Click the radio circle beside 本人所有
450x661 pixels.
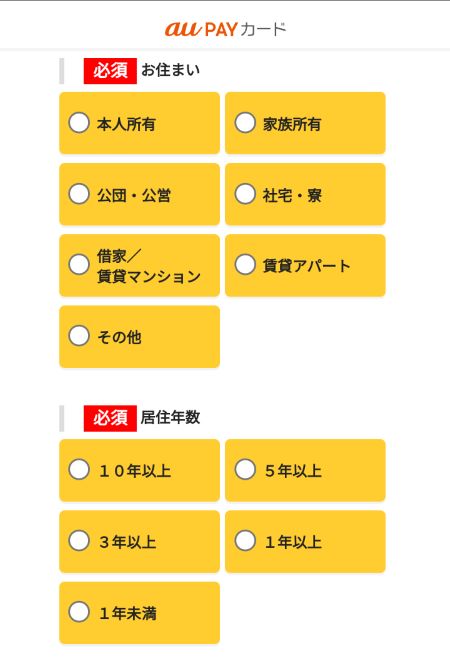coord(79,123)
